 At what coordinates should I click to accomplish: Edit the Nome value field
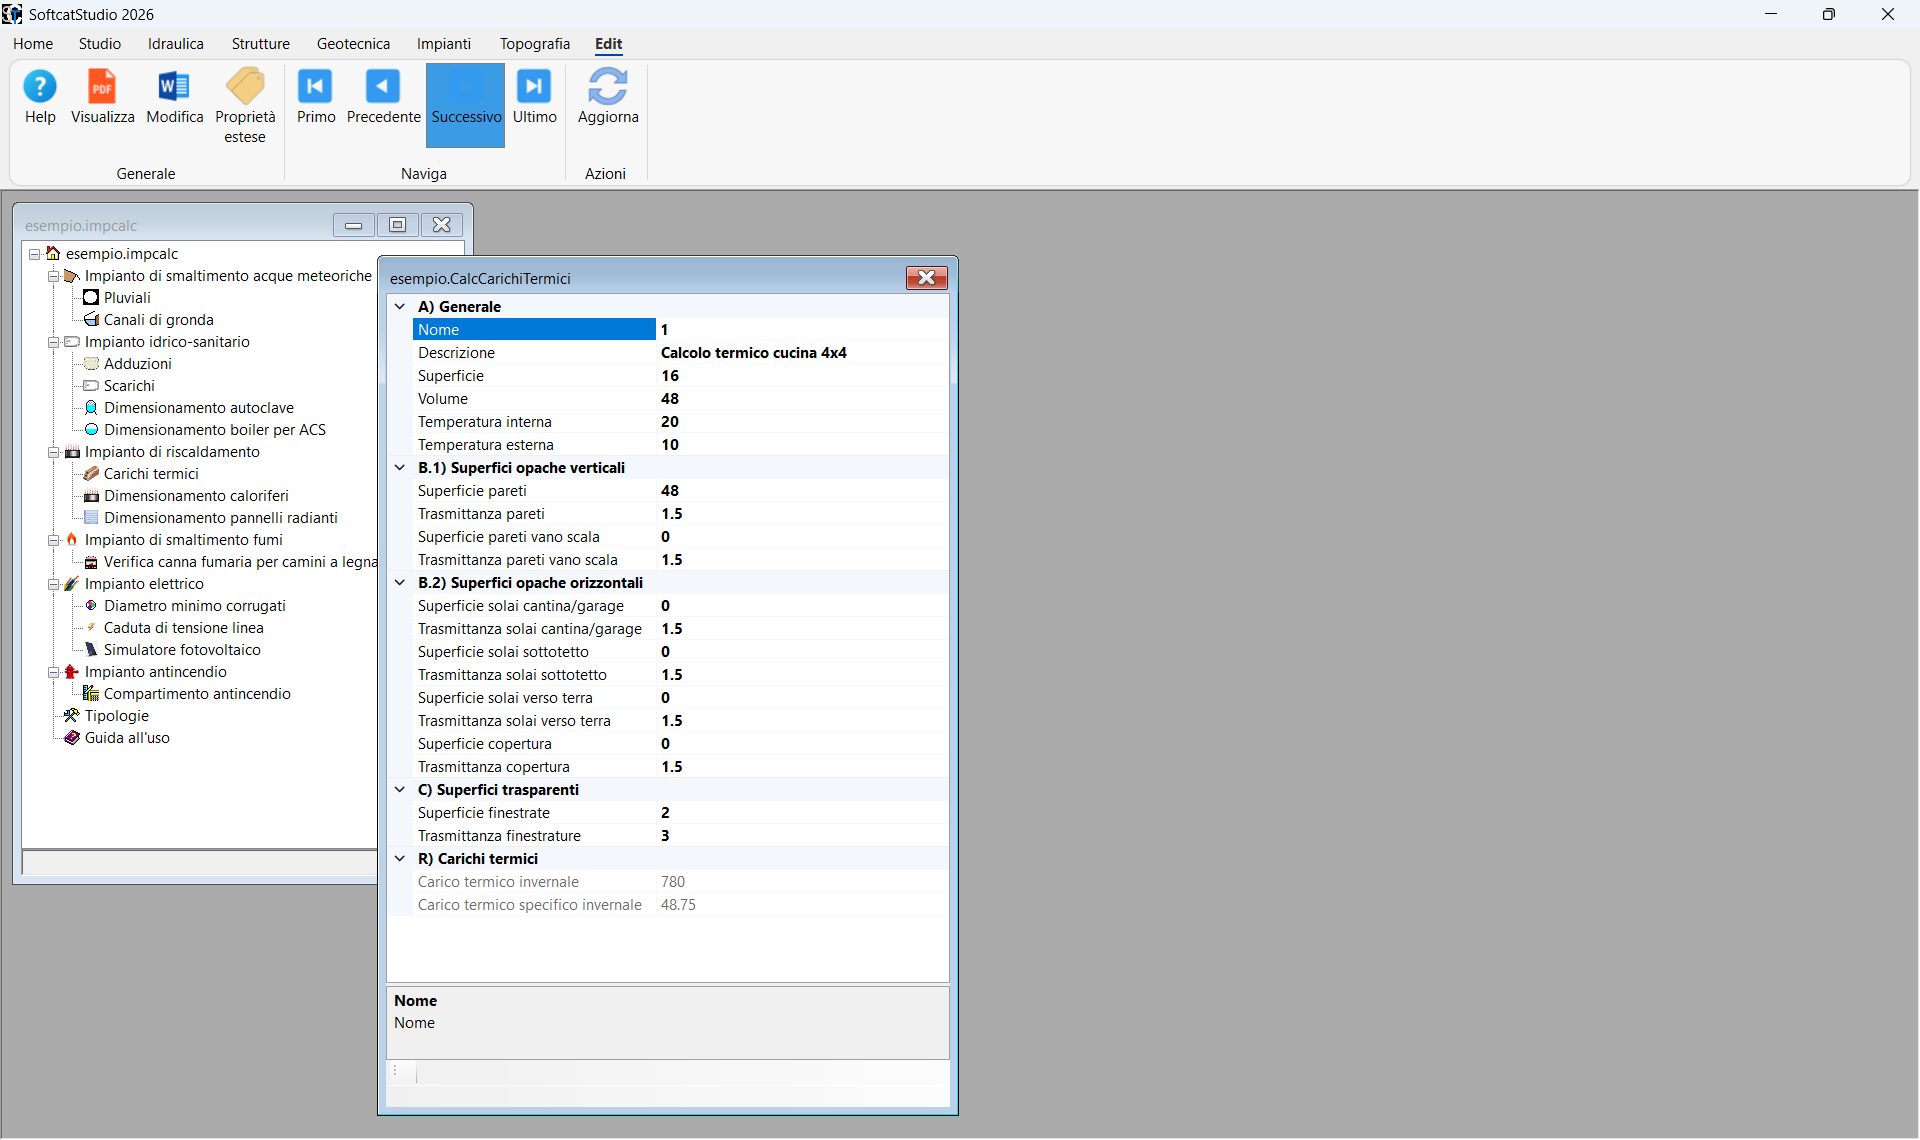coord(802,330)
